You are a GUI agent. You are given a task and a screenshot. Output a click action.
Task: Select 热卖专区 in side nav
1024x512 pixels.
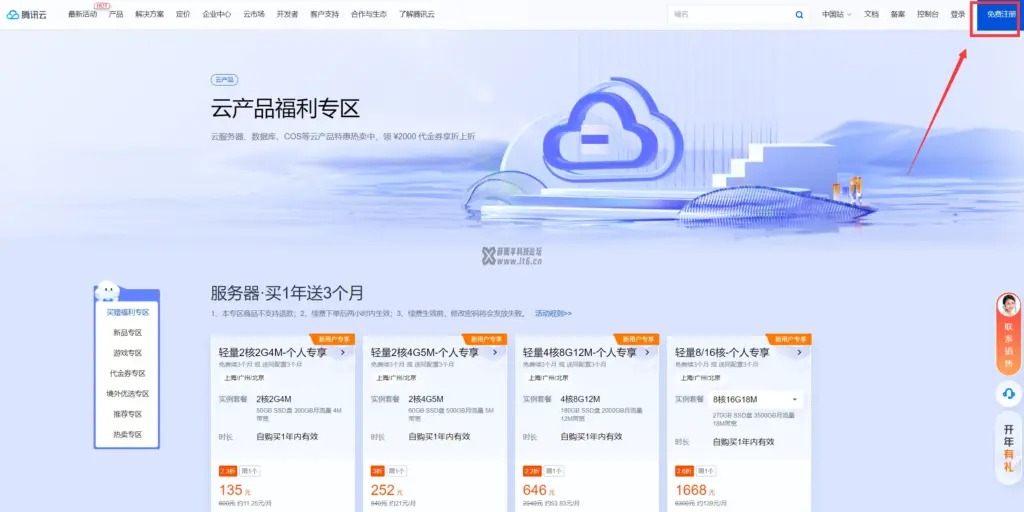pyautogui.click(x=127, y=434)
